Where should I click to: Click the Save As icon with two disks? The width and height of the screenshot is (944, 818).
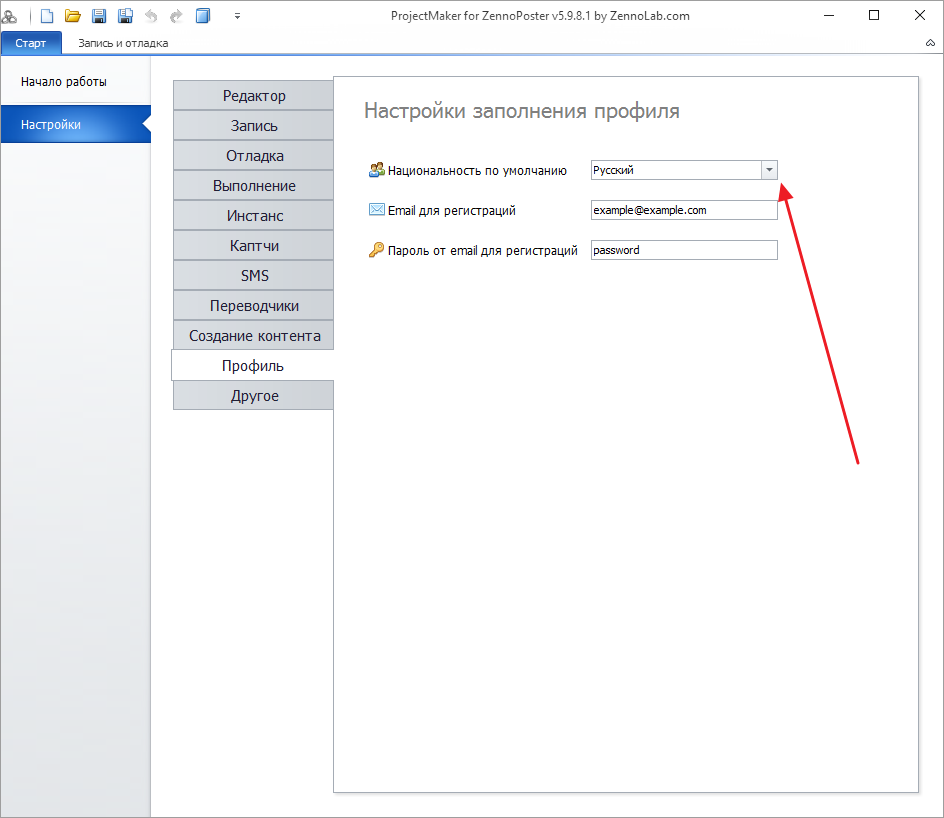pyautogui.click(x=125, y=16)
